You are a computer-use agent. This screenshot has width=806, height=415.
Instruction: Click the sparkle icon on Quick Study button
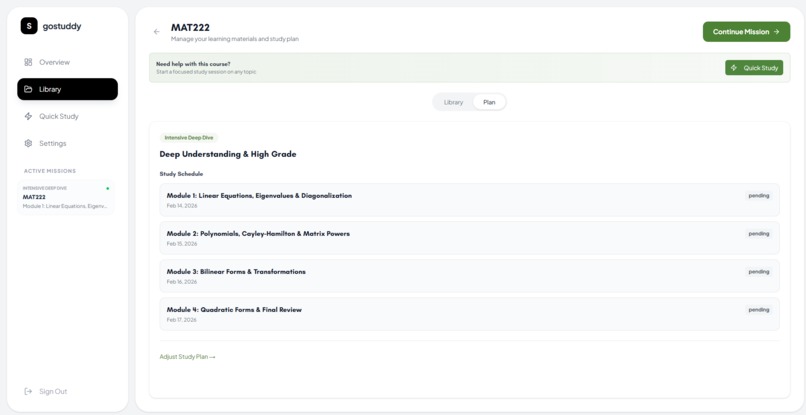(734, 67)
